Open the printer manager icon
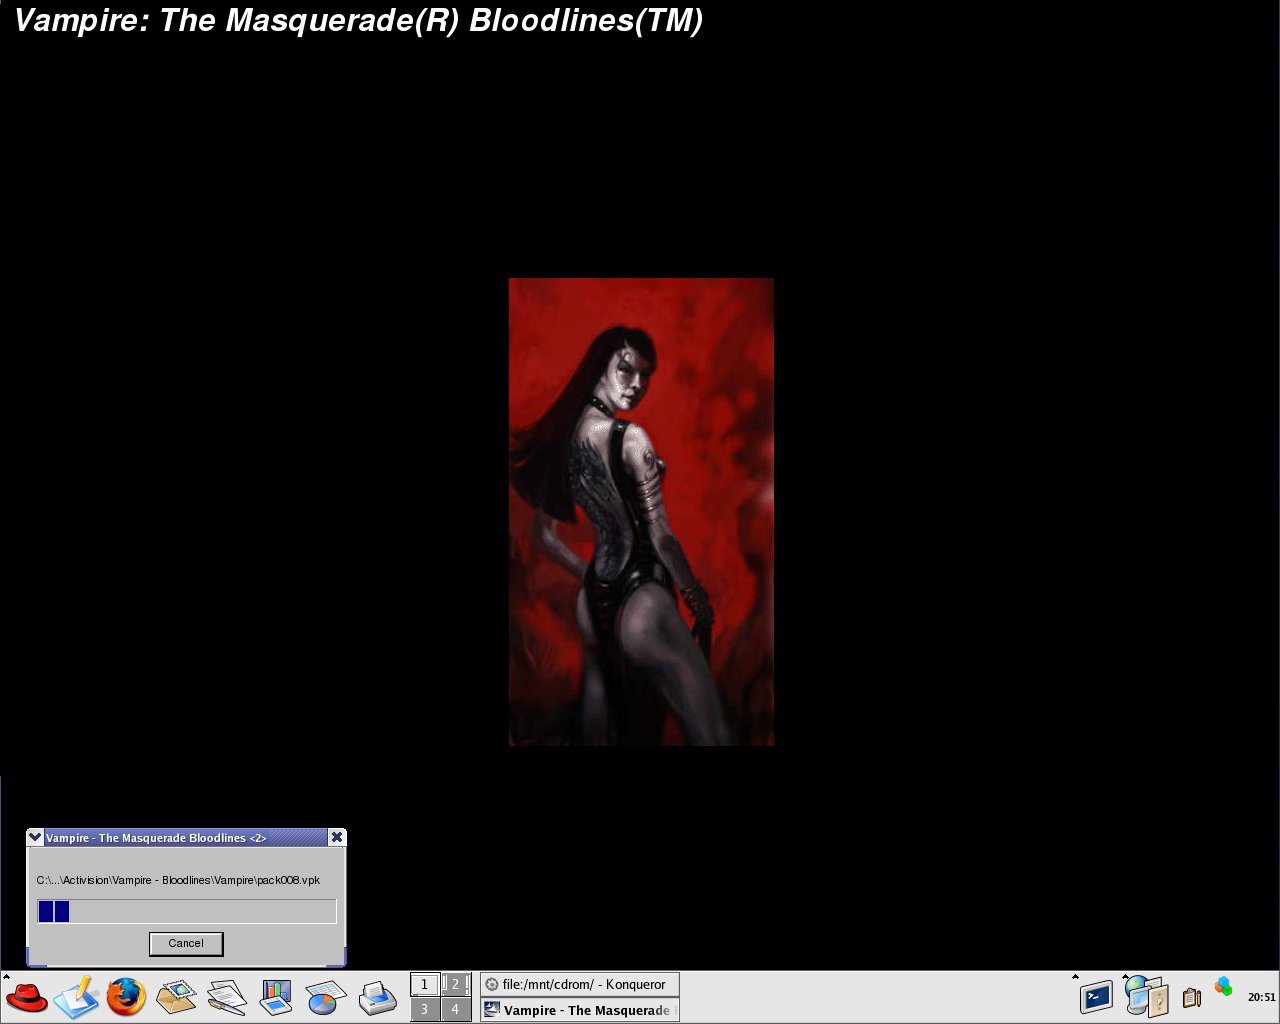The image size is (1280, 1024). click(377, 998)
